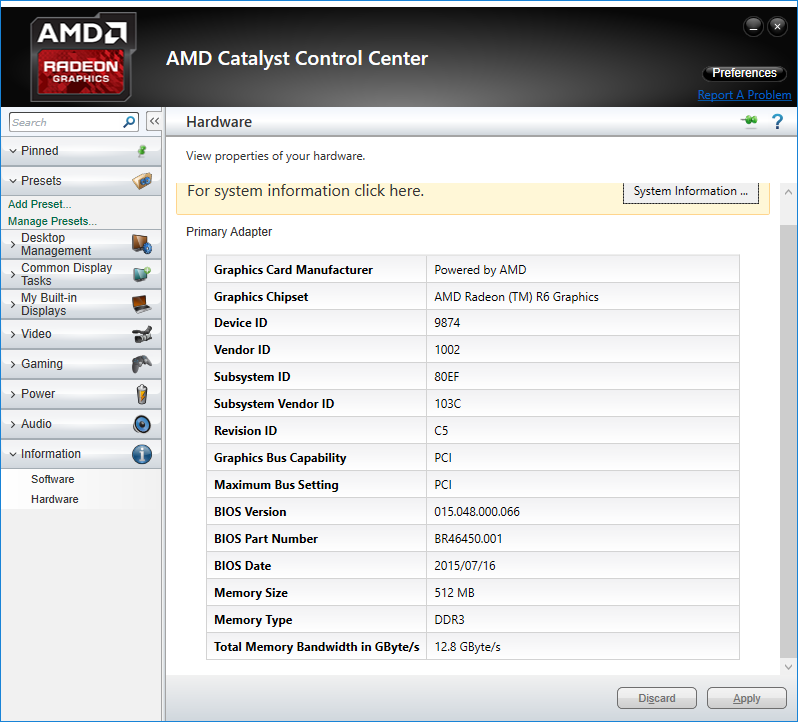Collapse the Presets section
798x722 pixels.
(13, 181)
